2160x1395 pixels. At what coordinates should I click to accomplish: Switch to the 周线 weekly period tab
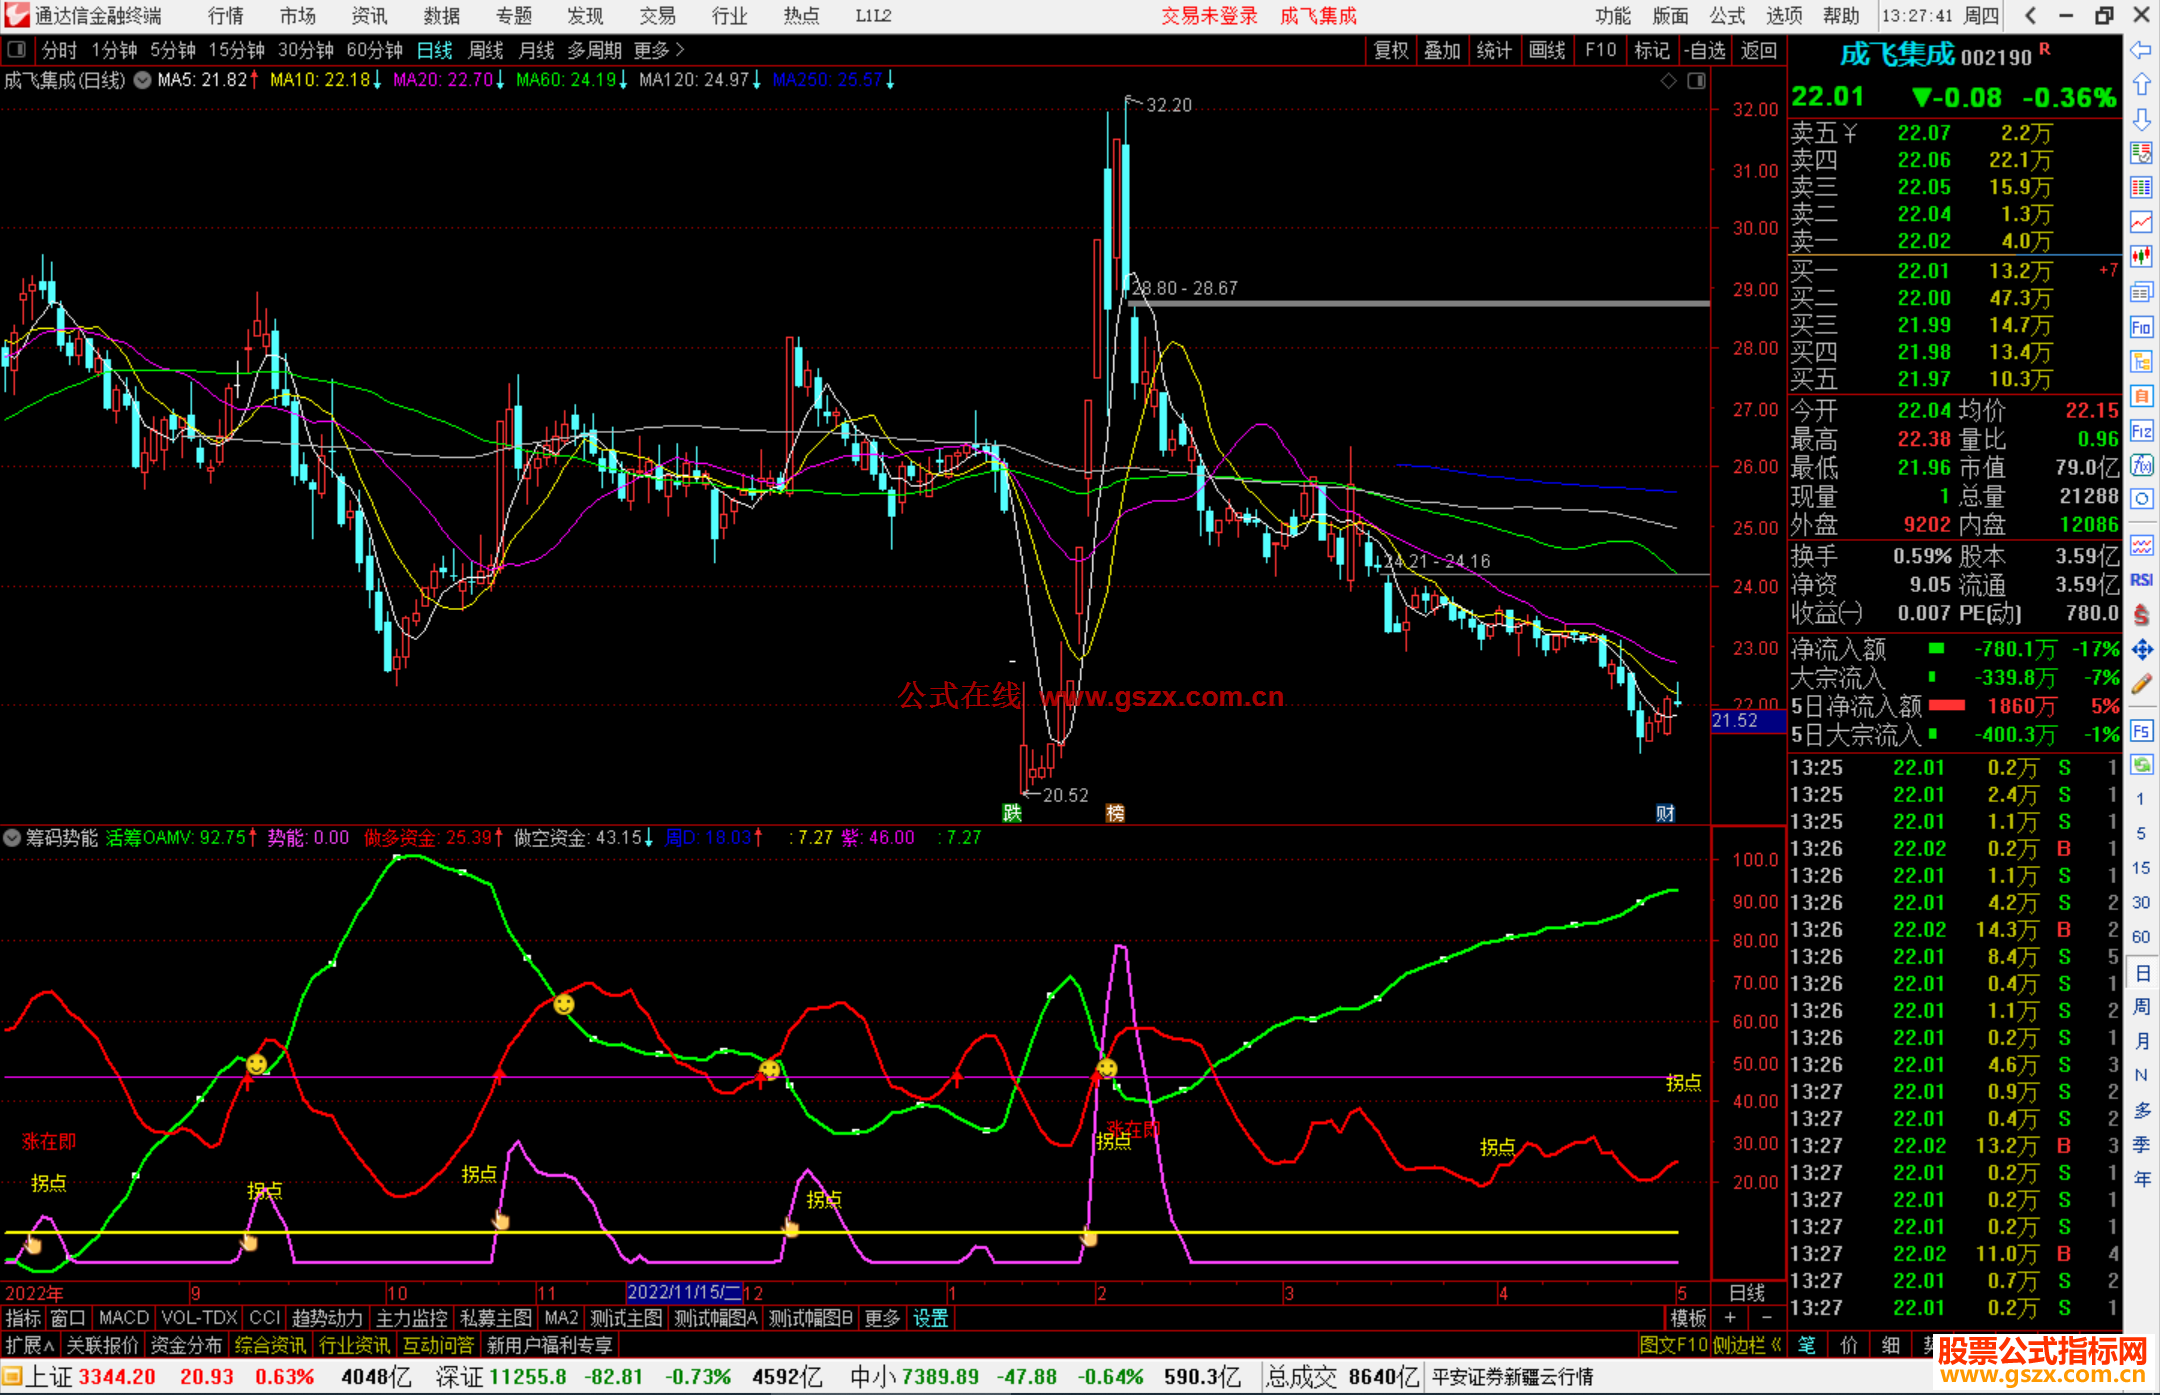coord(486,50)
